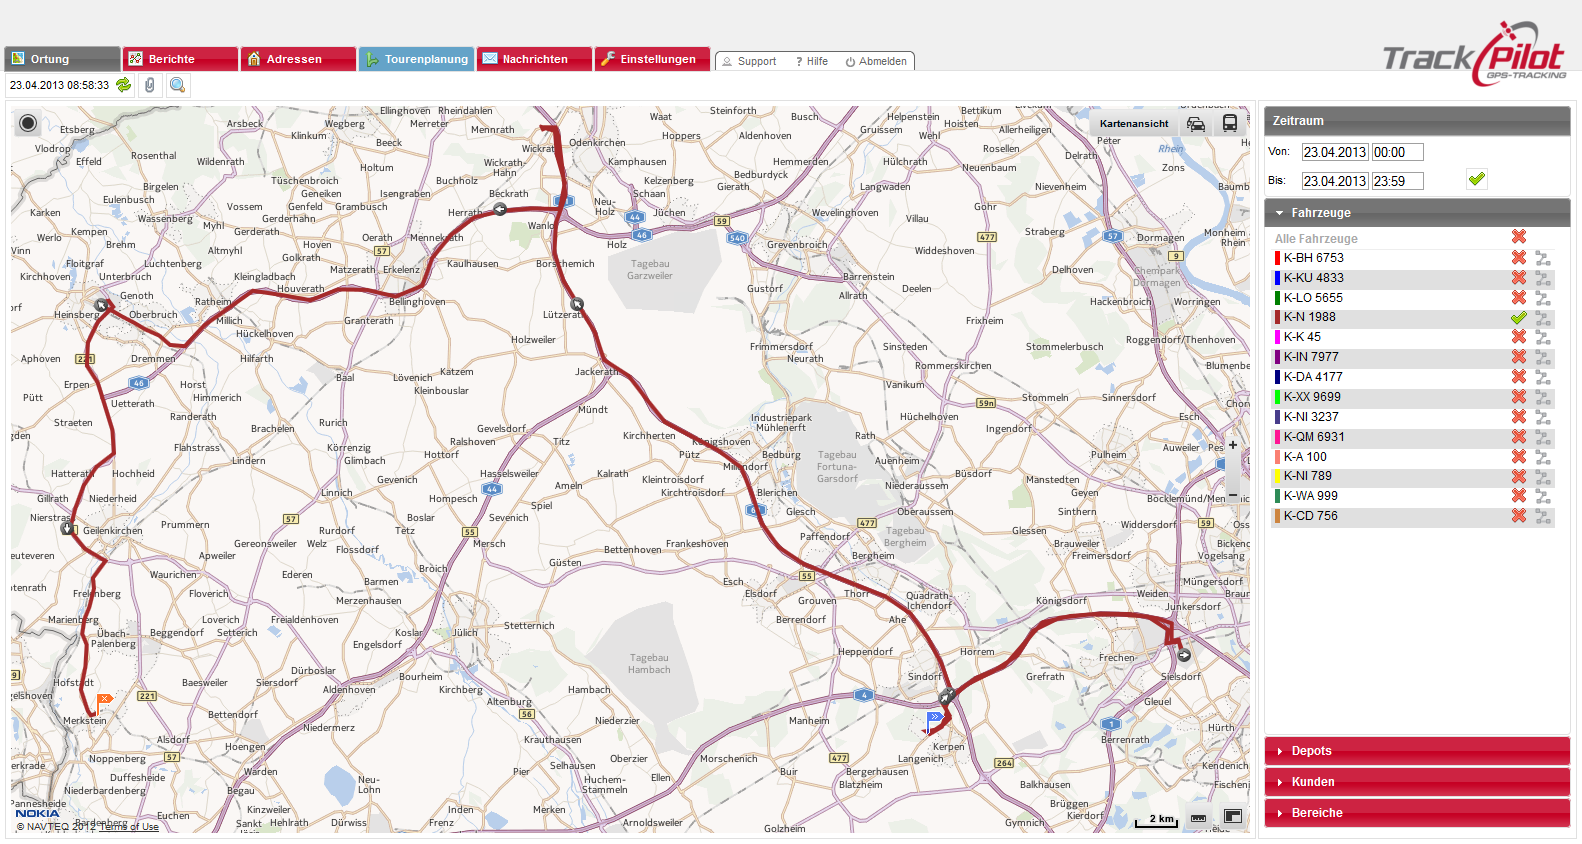Disable vehicle K-N 1988 on map

pos(1519,318)
